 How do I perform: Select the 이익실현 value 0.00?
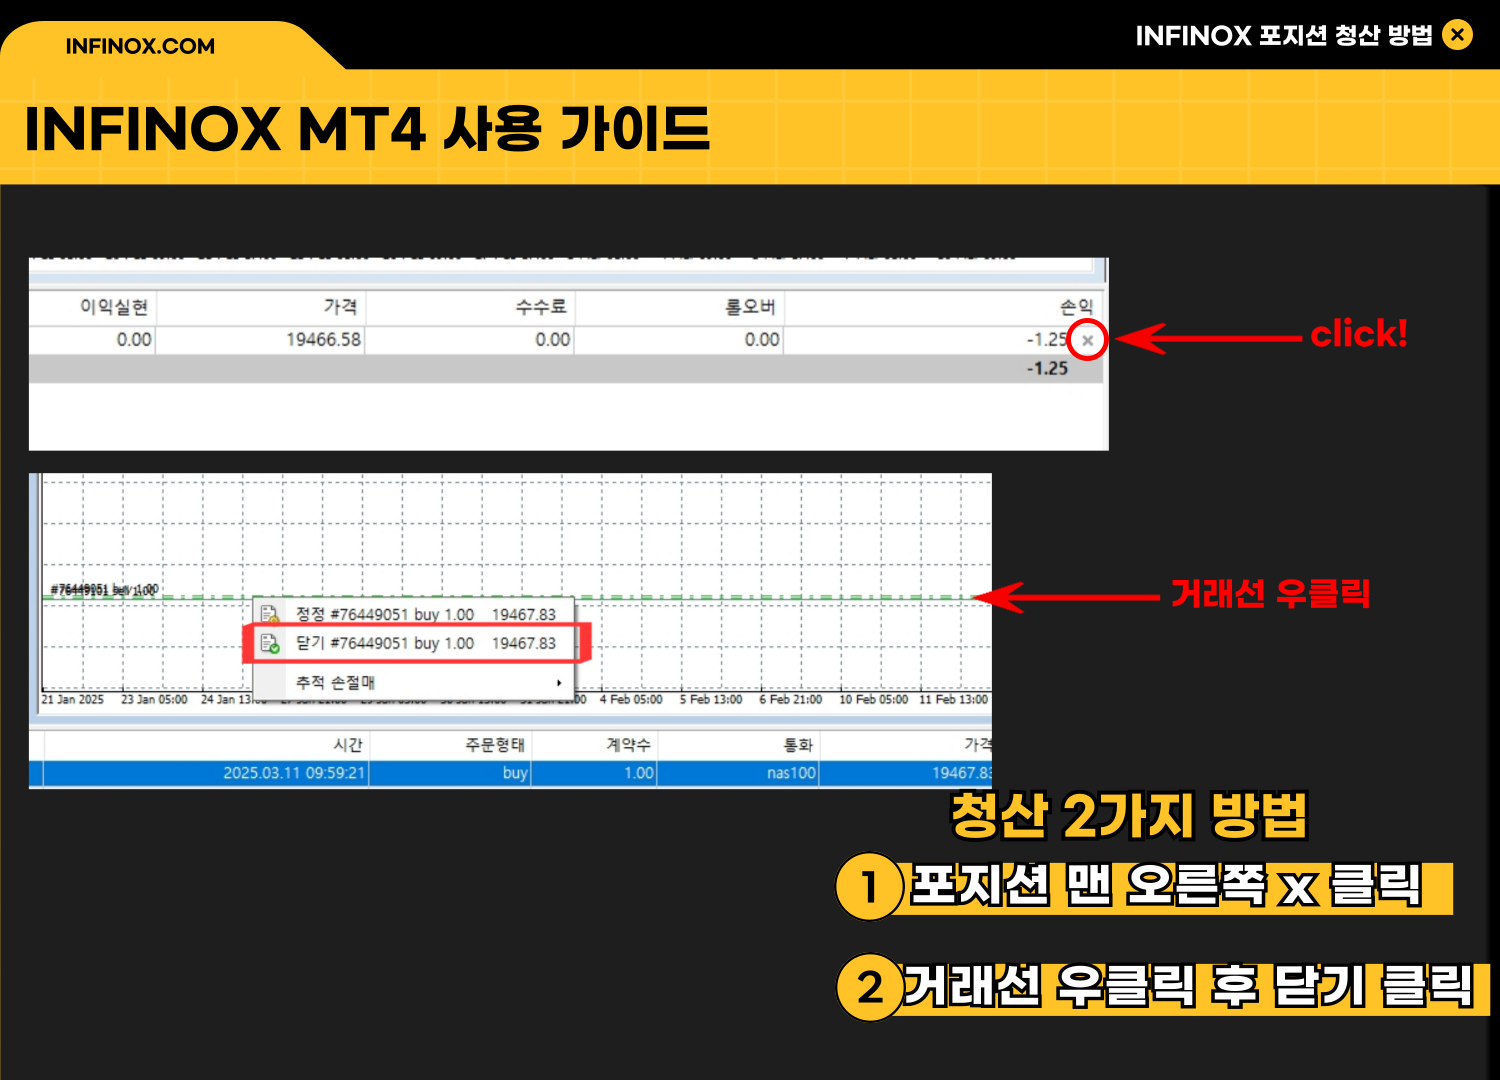[x=134, y=340]
